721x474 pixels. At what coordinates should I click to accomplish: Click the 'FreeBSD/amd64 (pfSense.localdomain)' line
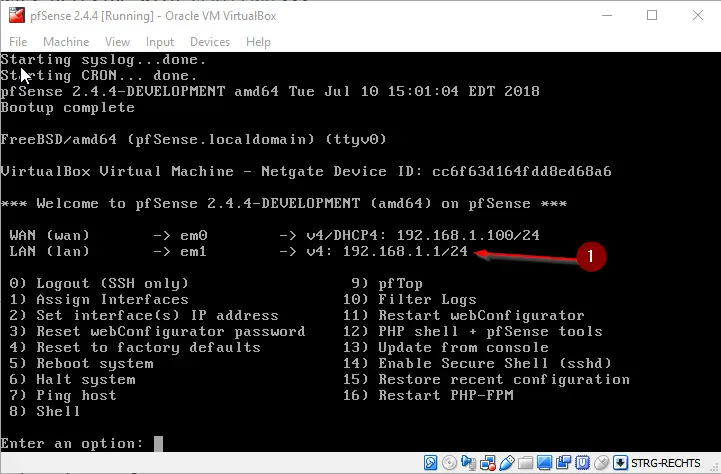[x=194, y=139]
